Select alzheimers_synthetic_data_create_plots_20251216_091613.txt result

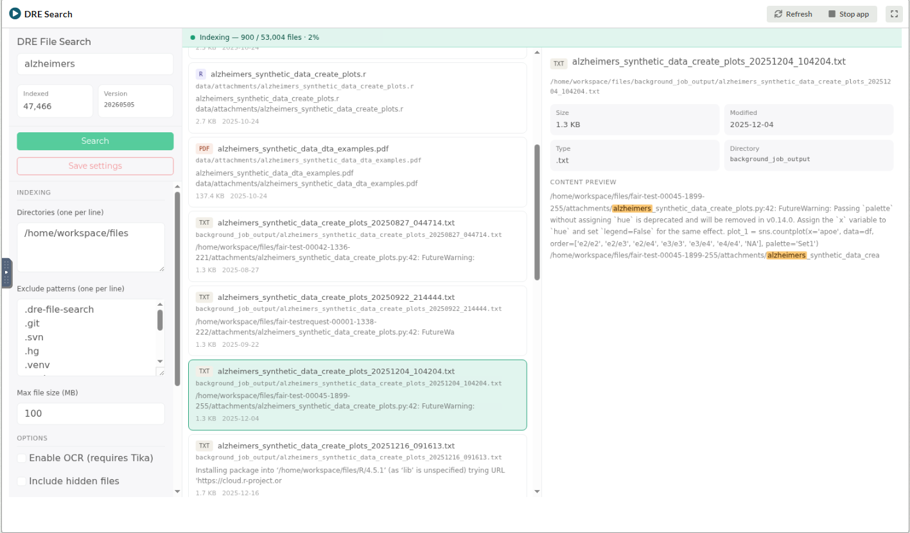(x=358, y=466)
